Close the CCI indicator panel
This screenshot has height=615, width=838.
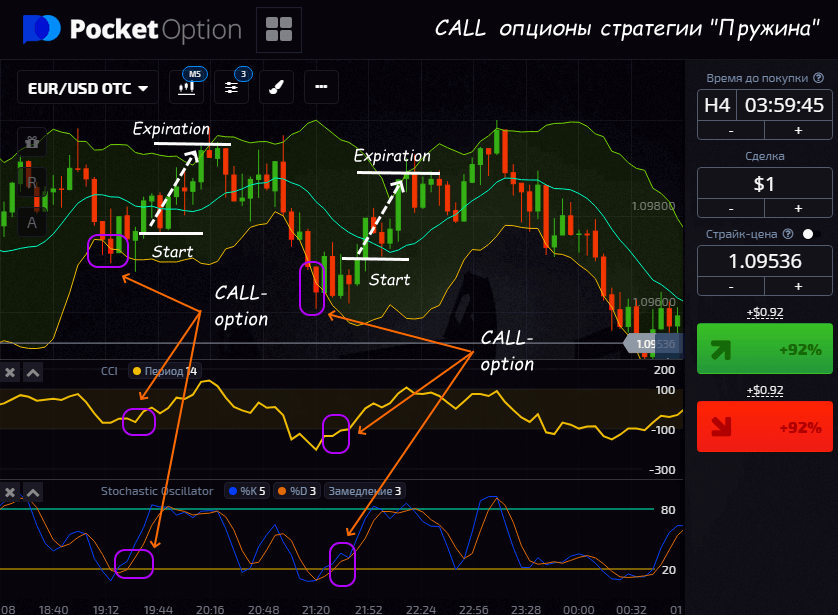(10, 373)
